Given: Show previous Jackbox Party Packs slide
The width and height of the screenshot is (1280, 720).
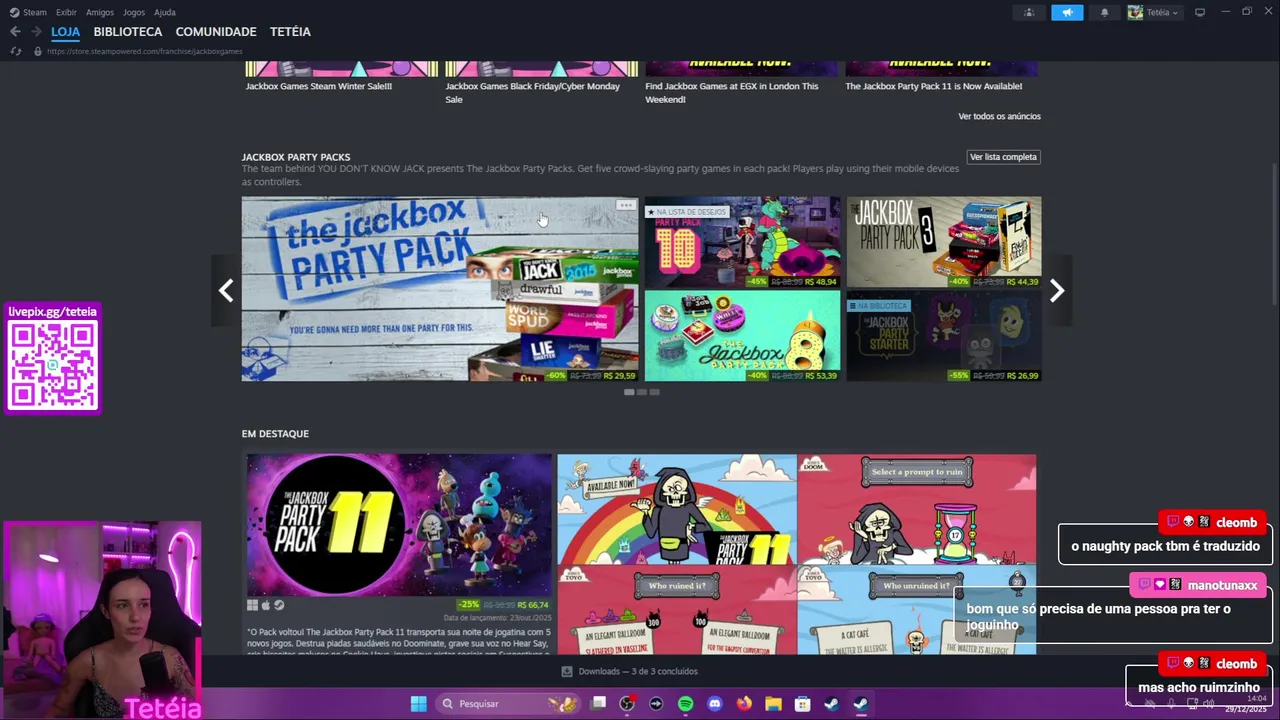Looking at the screenshot, I should click(x=226, y=290).
